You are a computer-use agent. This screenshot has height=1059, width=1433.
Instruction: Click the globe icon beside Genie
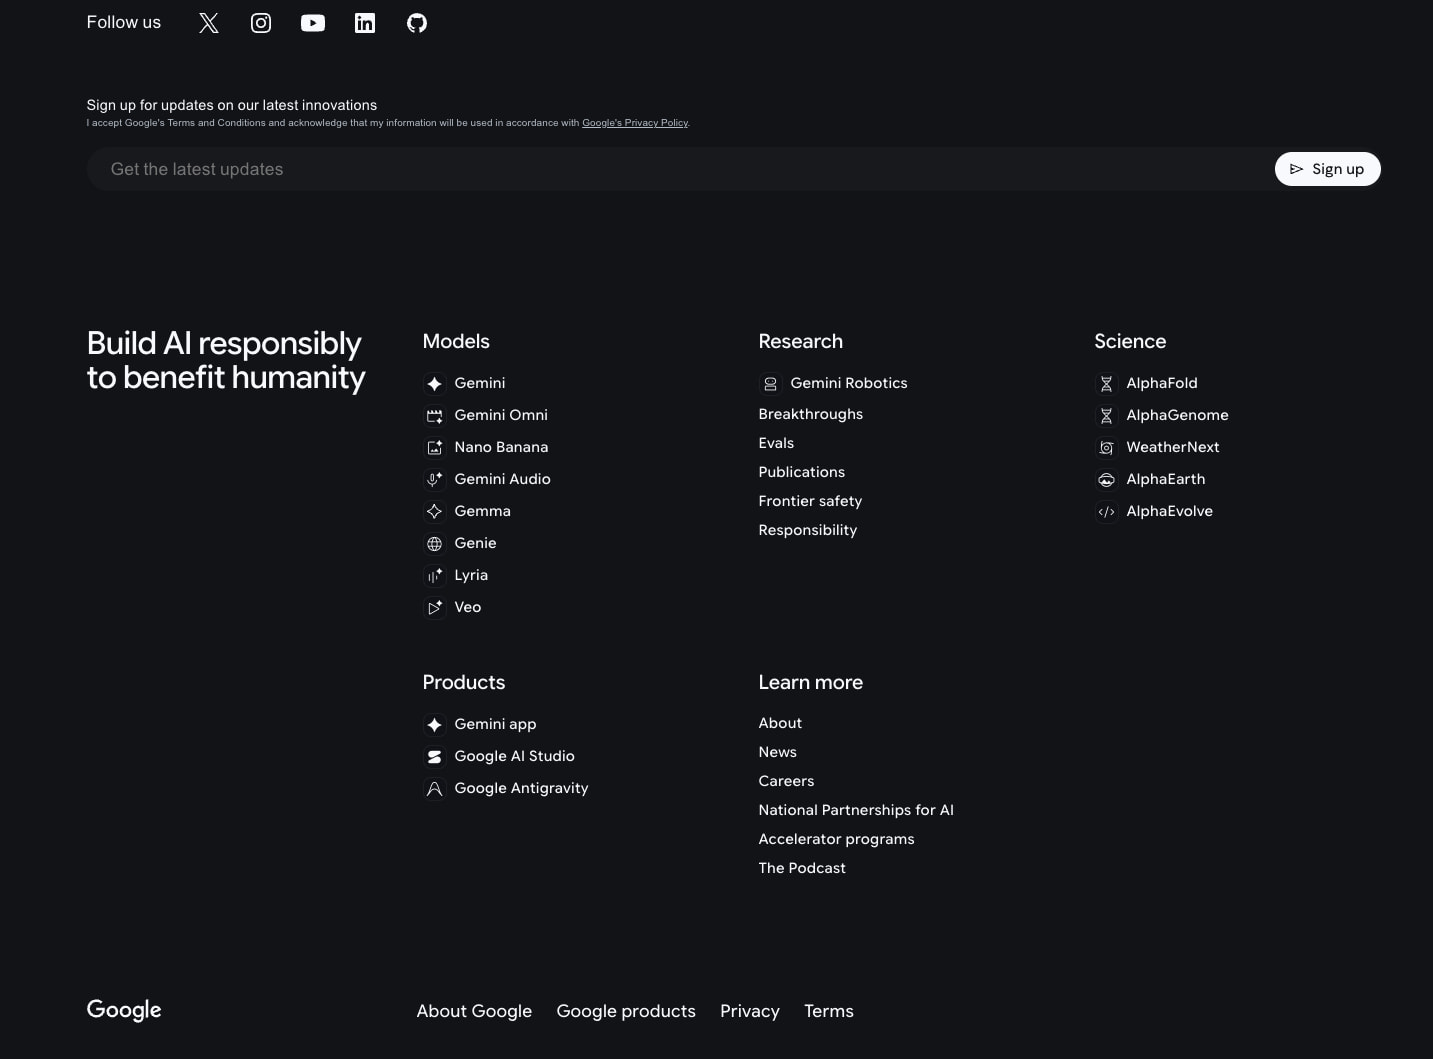point(435,544)
